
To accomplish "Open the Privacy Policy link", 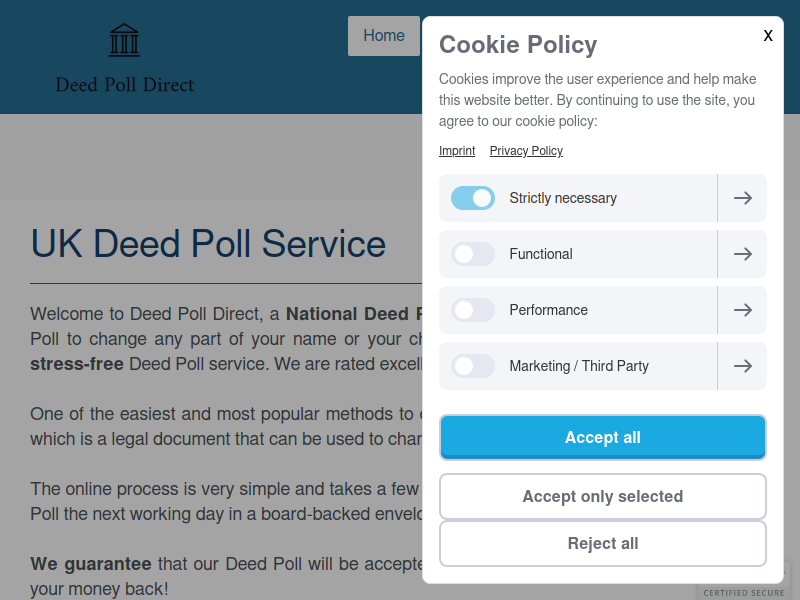I will [x=526, y=151].
